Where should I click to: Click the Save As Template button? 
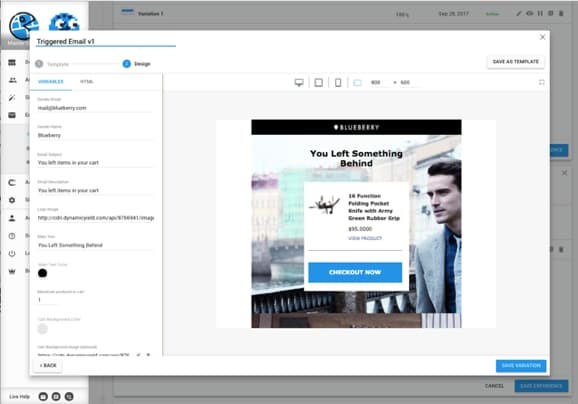click(516, 62)
